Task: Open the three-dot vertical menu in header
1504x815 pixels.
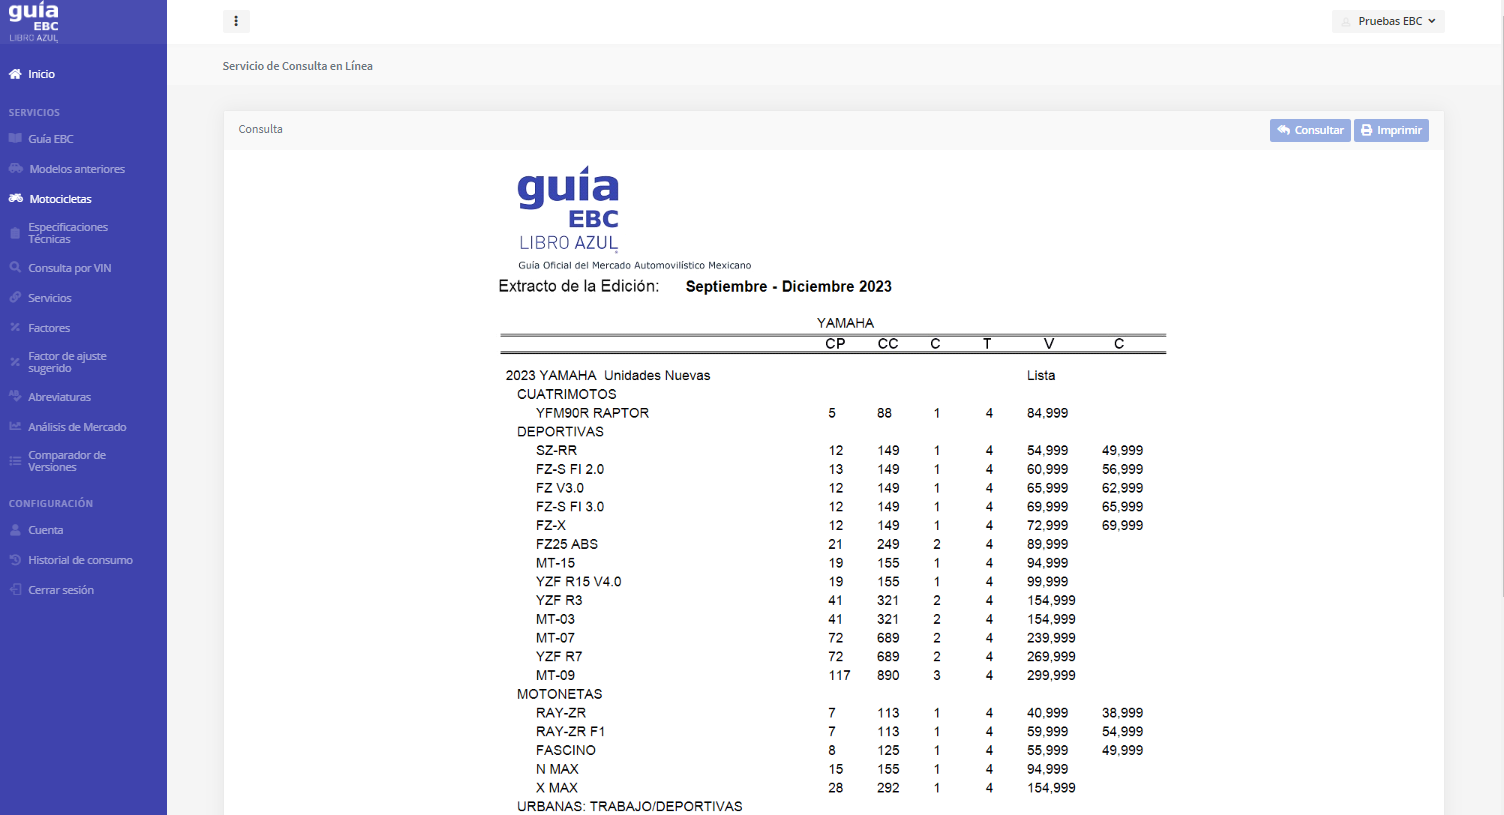Action: coord(236,21)
